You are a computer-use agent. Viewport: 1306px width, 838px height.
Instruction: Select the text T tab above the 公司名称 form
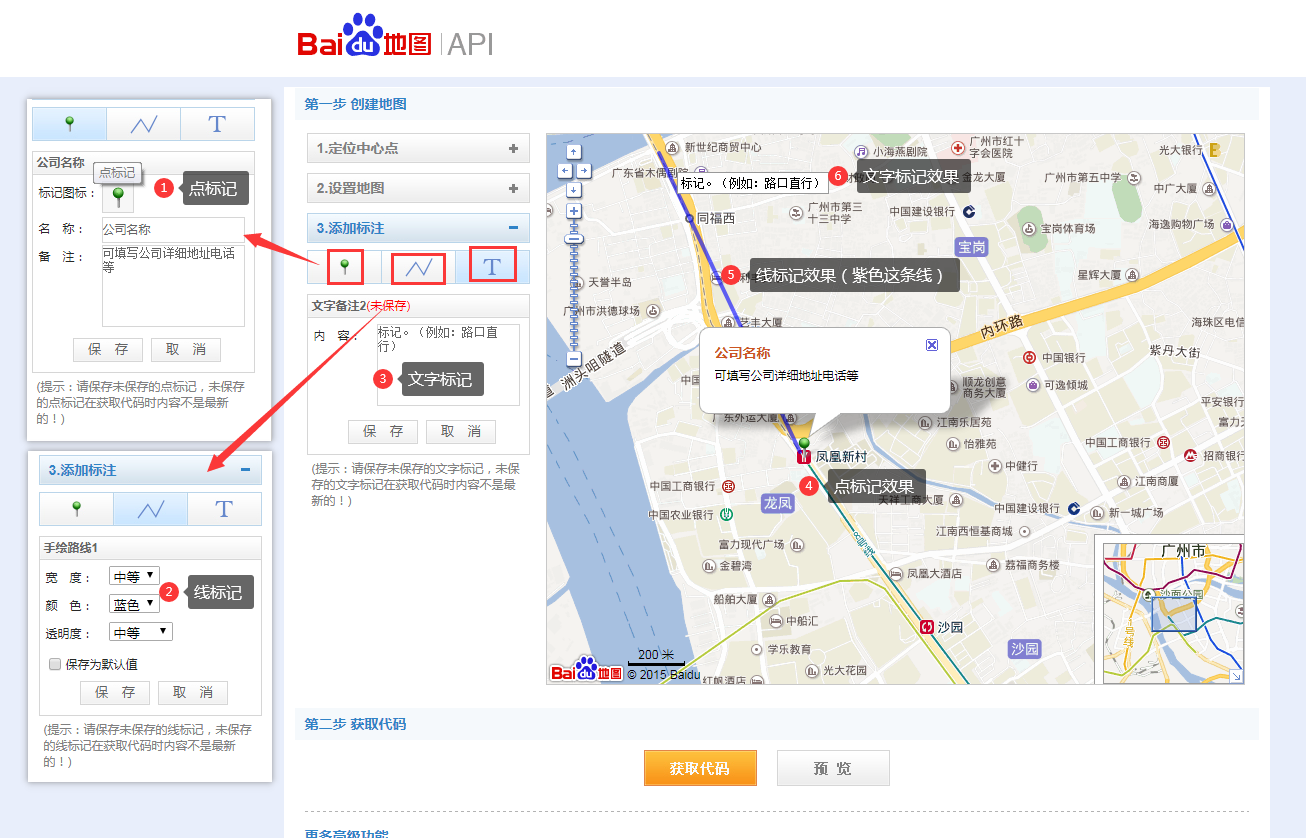pos(217,124)
